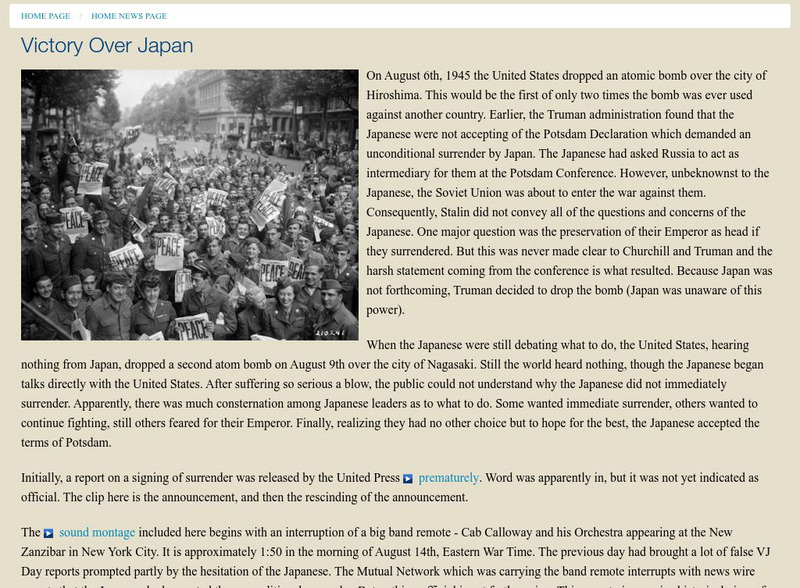The width and height of the screenshot is (800, 588).
Task: Click the words 'Churchill and Truman'
Action: [x=678, y=251]
